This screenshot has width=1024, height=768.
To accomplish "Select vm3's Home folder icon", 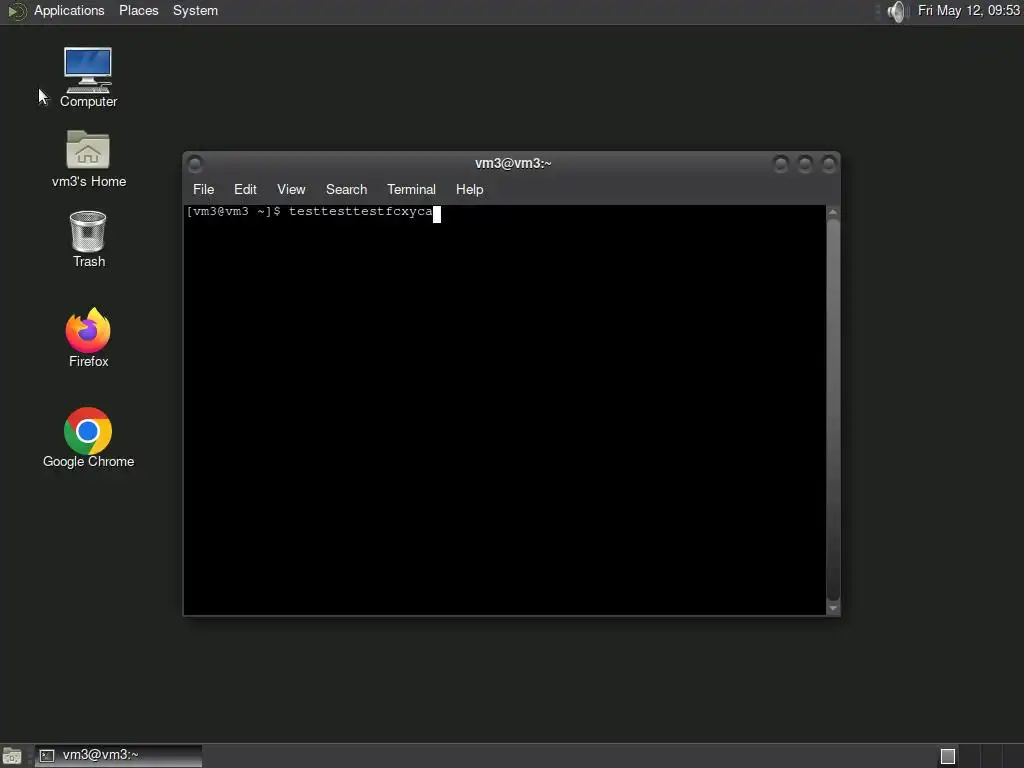I will pos(88,159).
